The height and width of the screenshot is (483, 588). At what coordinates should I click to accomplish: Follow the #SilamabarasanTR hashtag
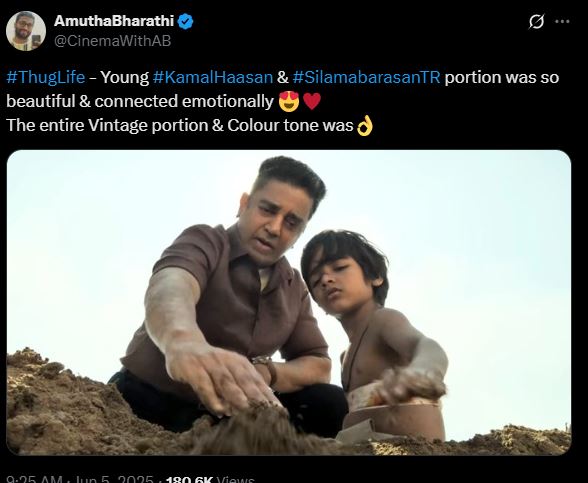tap(366, 77)
